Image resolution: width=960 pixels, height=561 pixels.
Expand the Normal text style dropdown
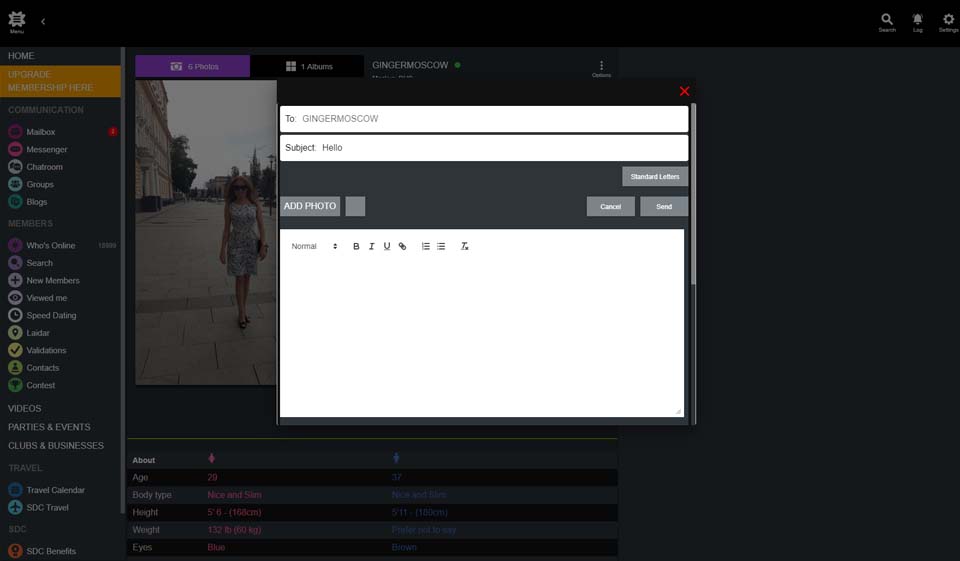click(x=314, y=246)
